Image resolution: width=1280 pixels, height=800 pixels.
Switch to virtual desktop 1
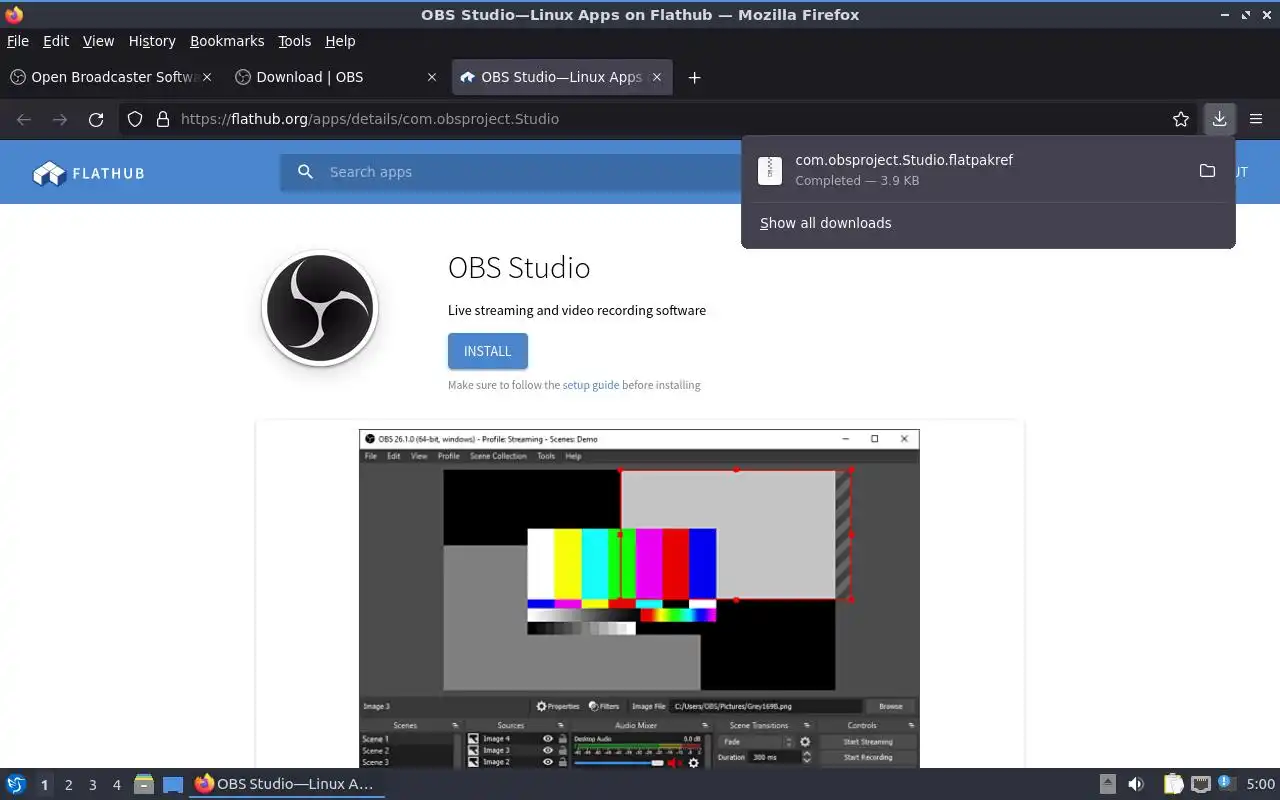click(x=44, y=785)
